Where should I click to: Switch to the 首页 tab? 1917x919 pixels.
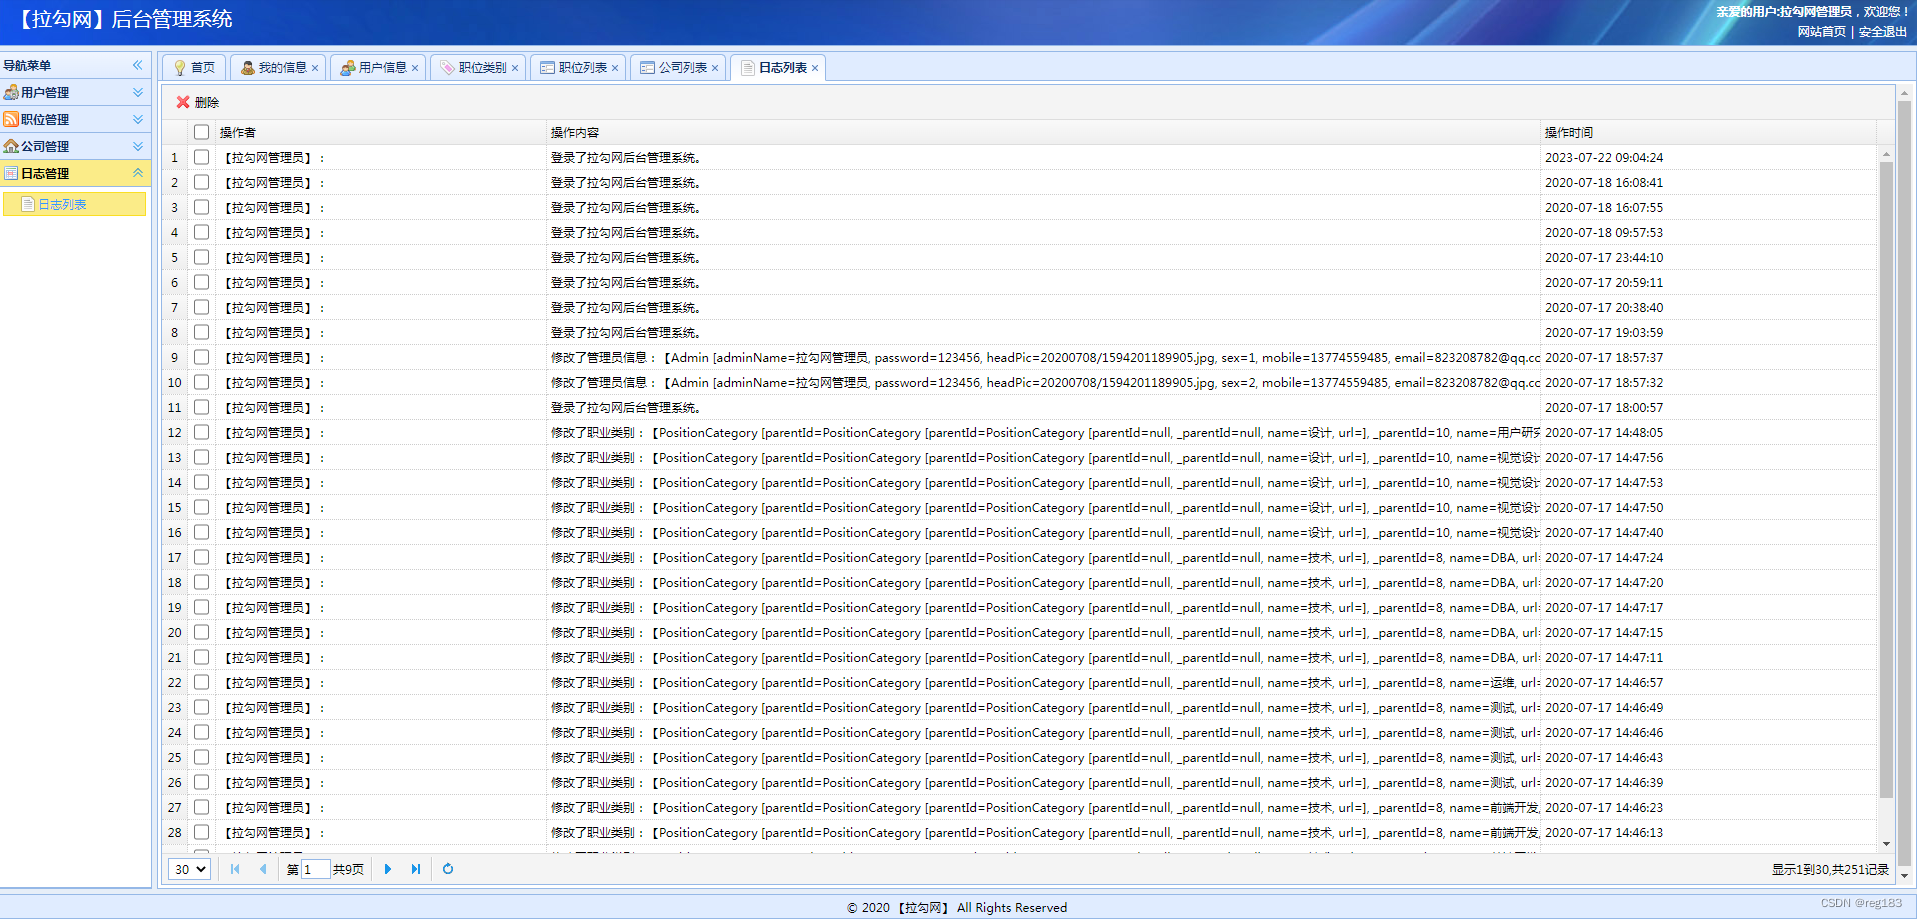[194, 67]
